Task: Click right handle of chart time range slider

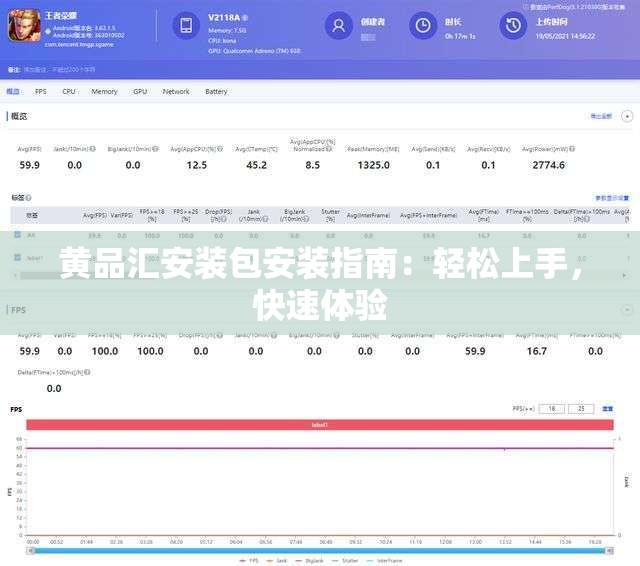Action: [609, 551]
